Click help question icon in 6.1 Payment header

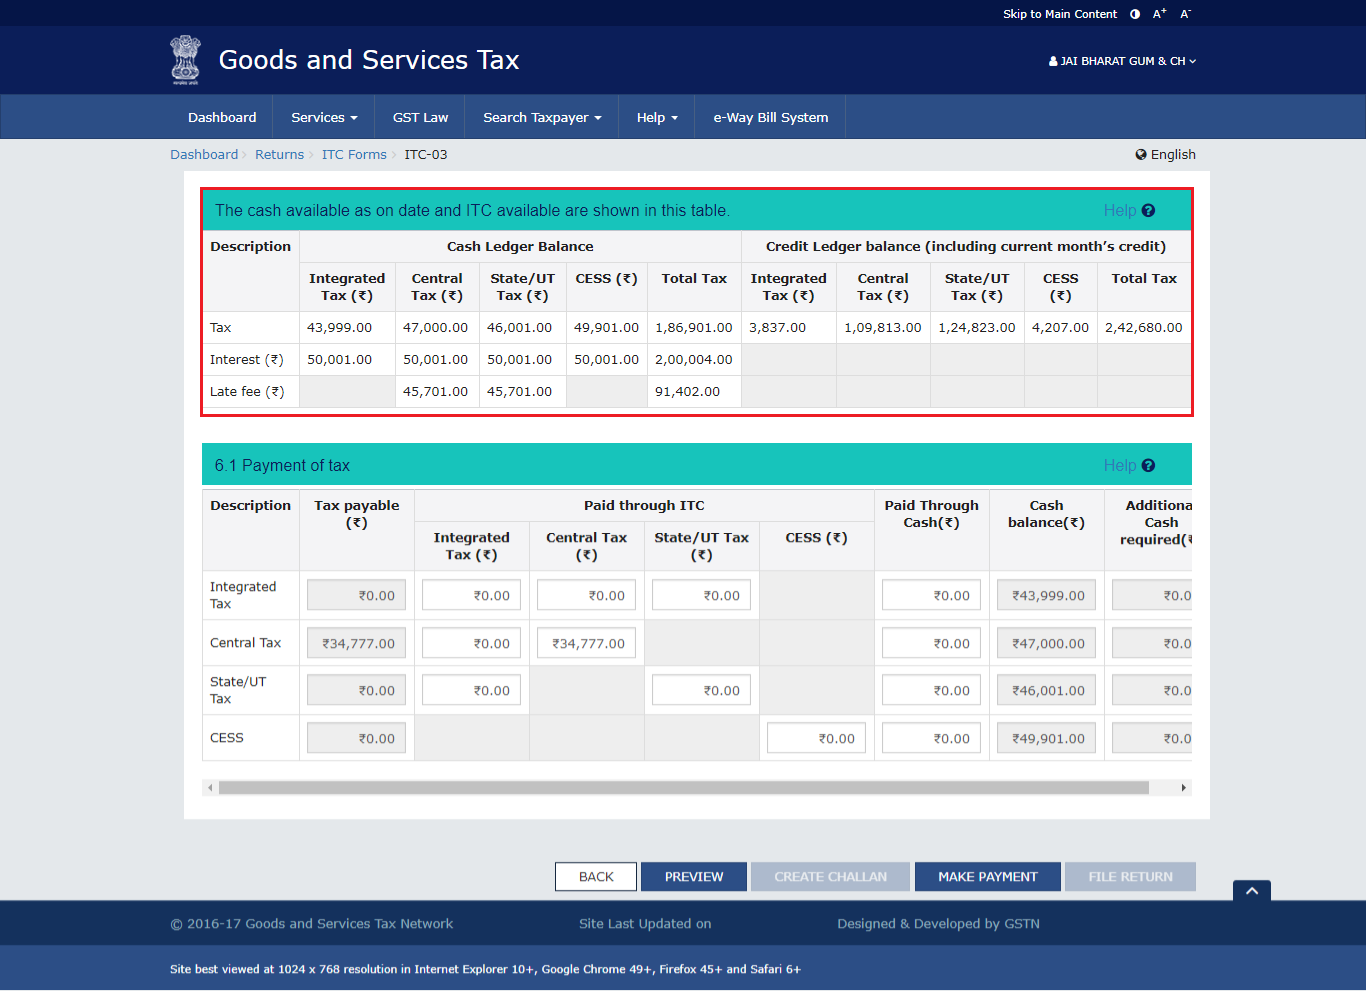(1148, 466)
